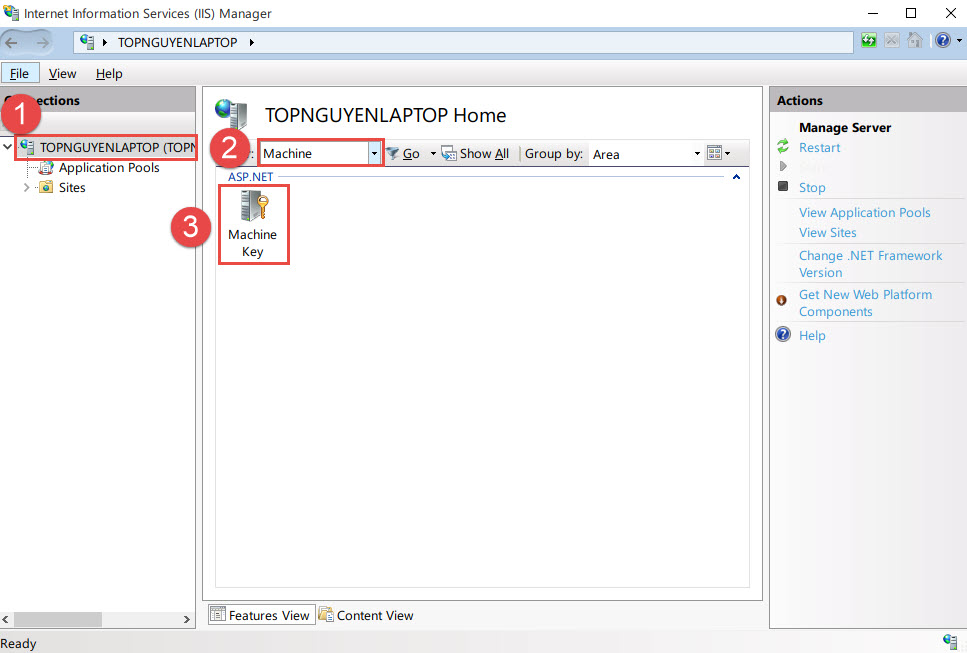967x653 pixels.
Task: Click the Connections scrollbar right arrow
Action: pos(187,619)
